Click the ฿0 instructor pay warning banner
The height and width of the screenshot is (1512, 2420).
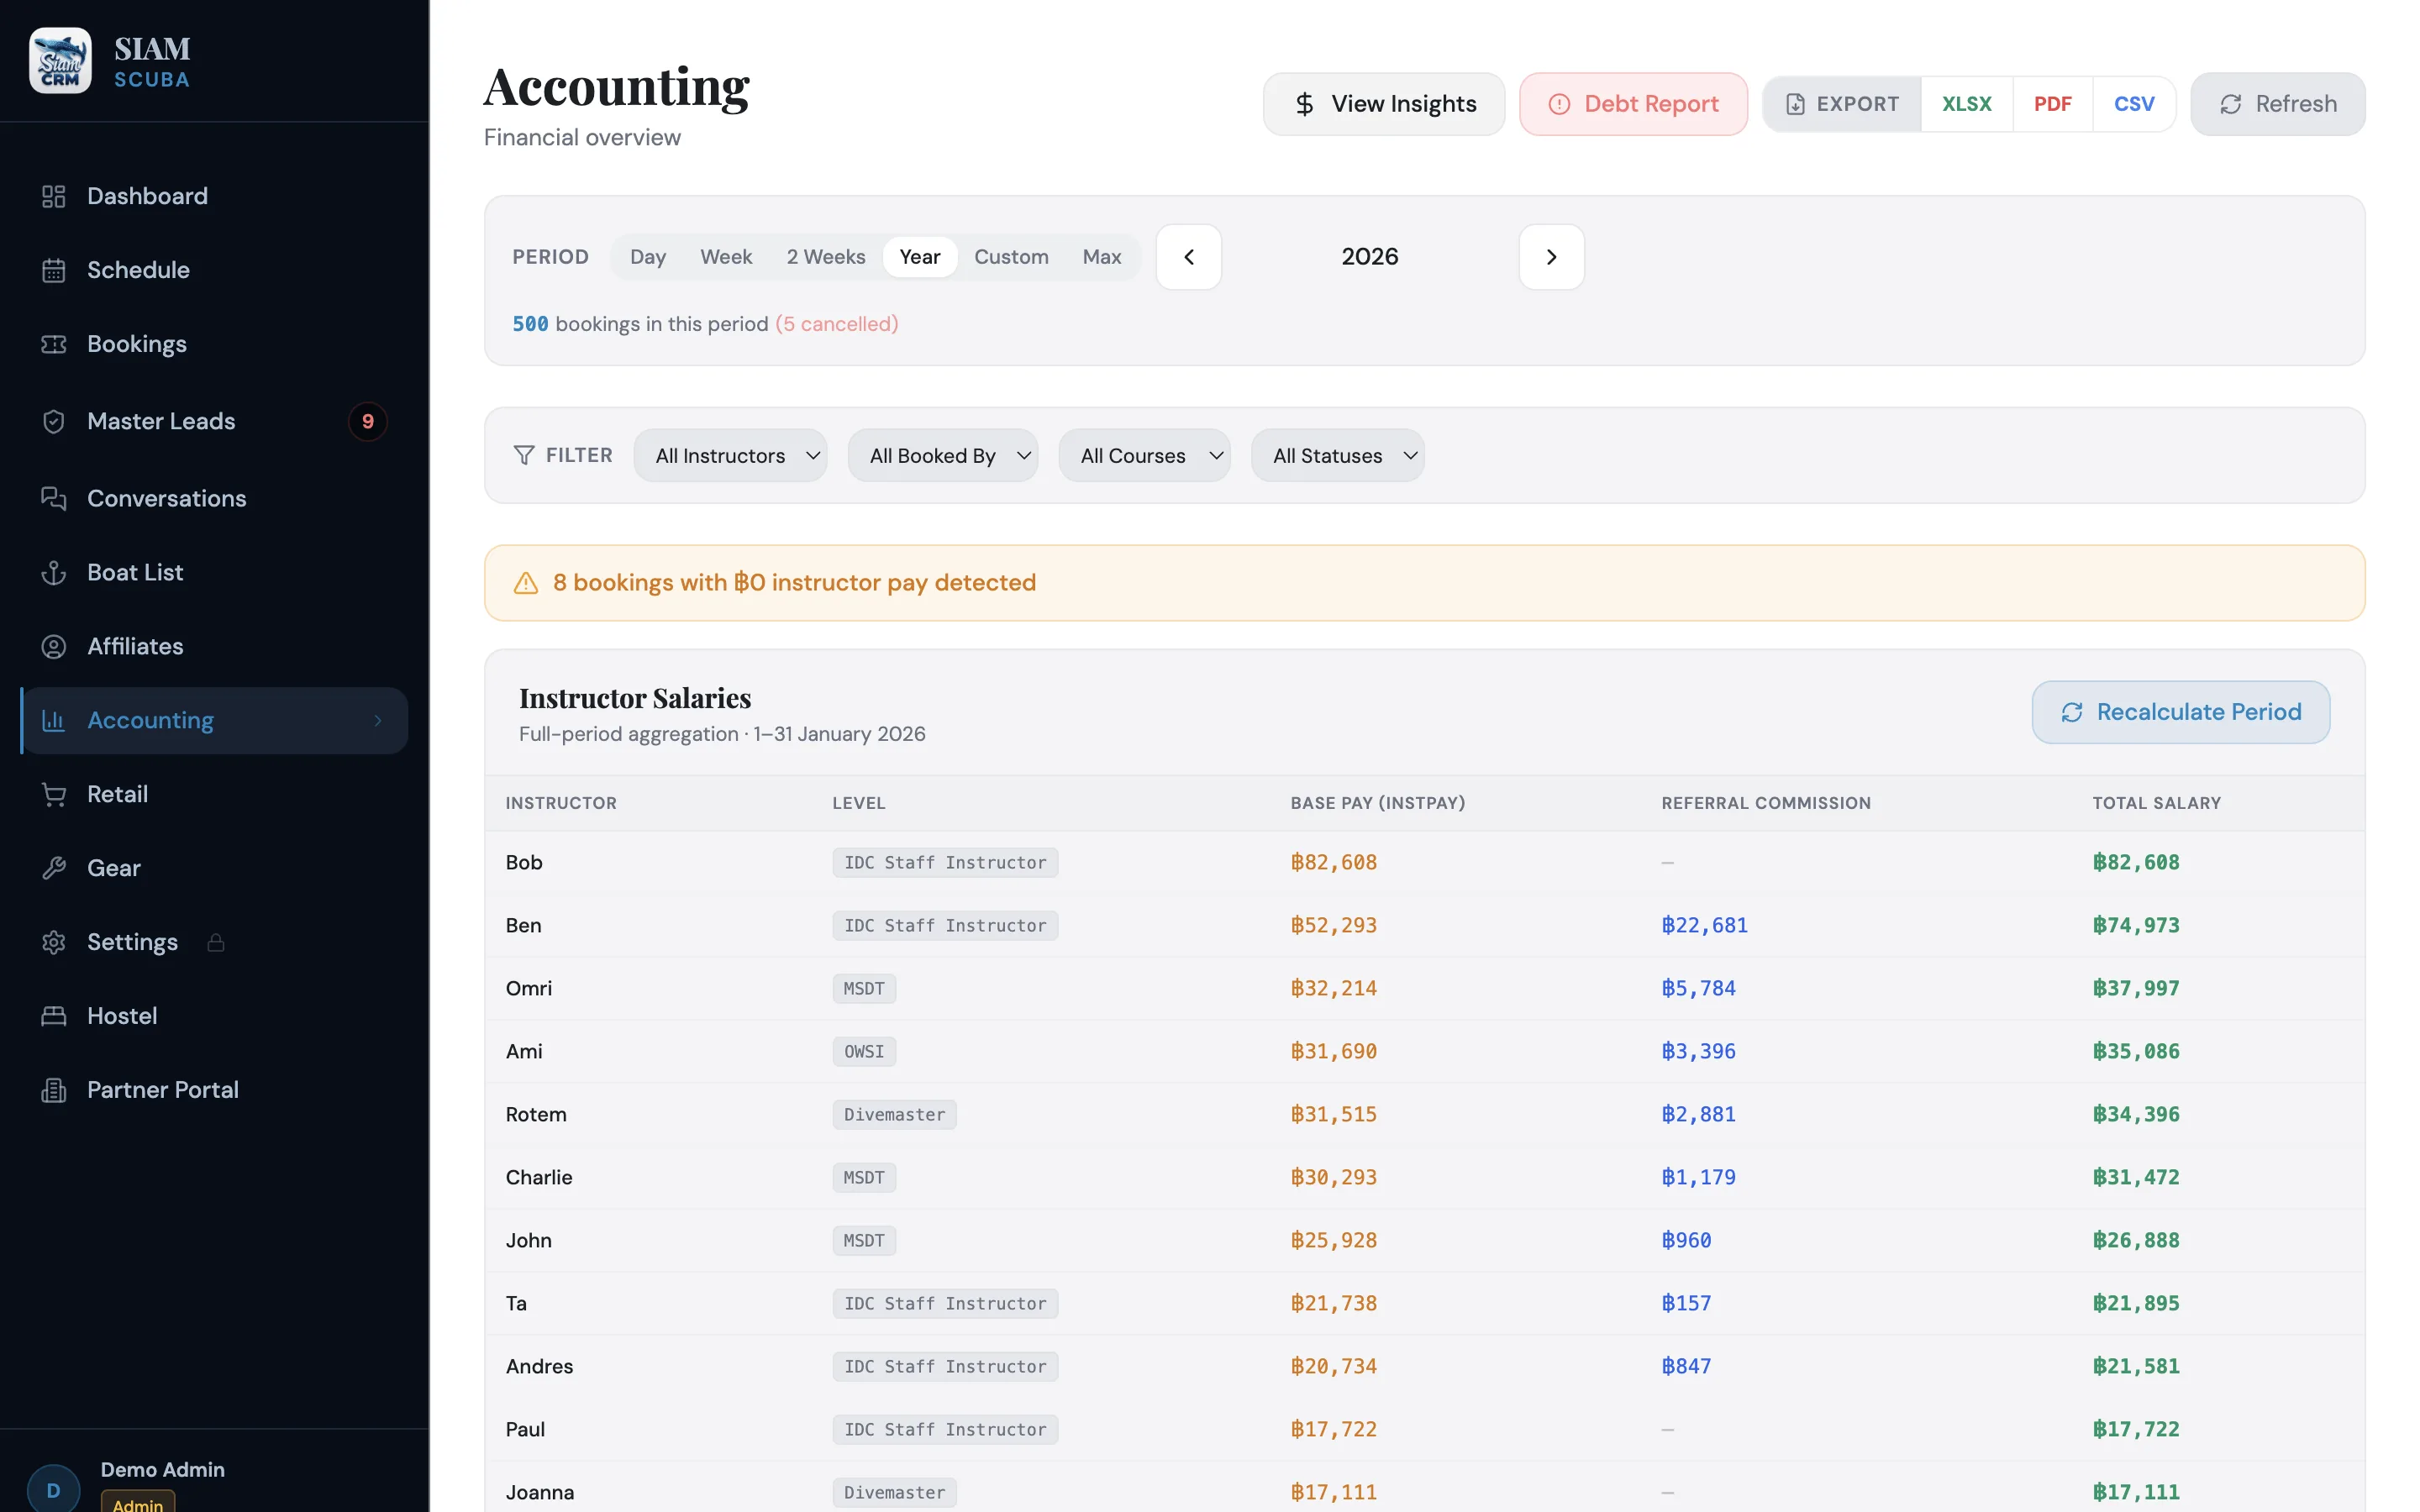pos(1425,583)
